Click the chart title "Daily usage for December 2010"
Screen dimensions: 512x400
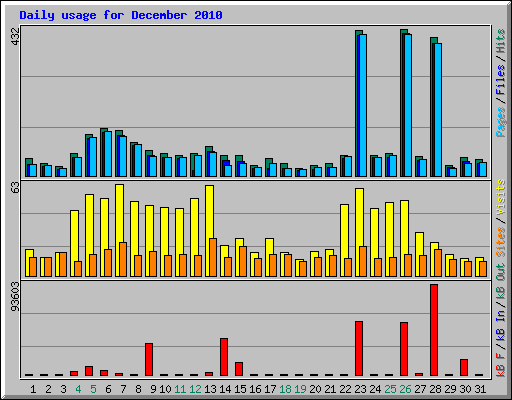(x=121, y=15)
